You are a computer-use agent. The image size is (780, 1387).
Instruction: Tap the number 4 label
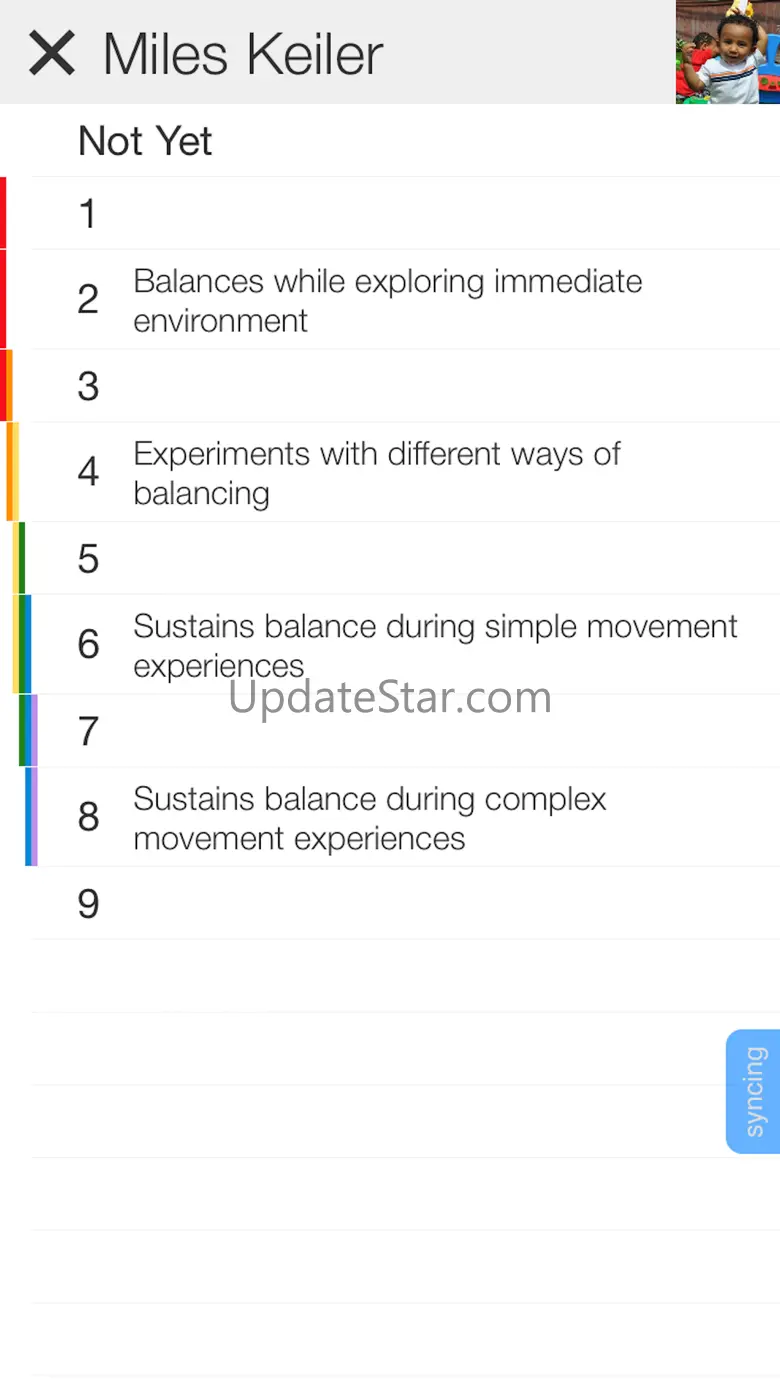[88, 472]
